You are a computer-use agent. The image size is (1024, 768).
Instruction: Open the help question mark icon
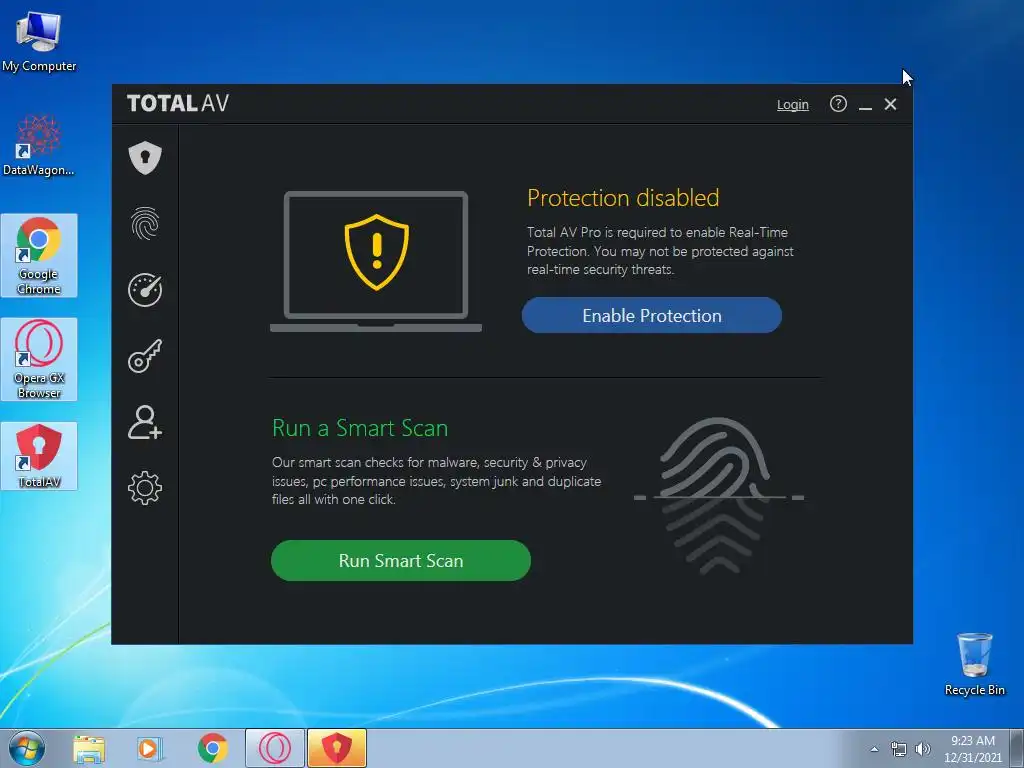tap(838, 104)
